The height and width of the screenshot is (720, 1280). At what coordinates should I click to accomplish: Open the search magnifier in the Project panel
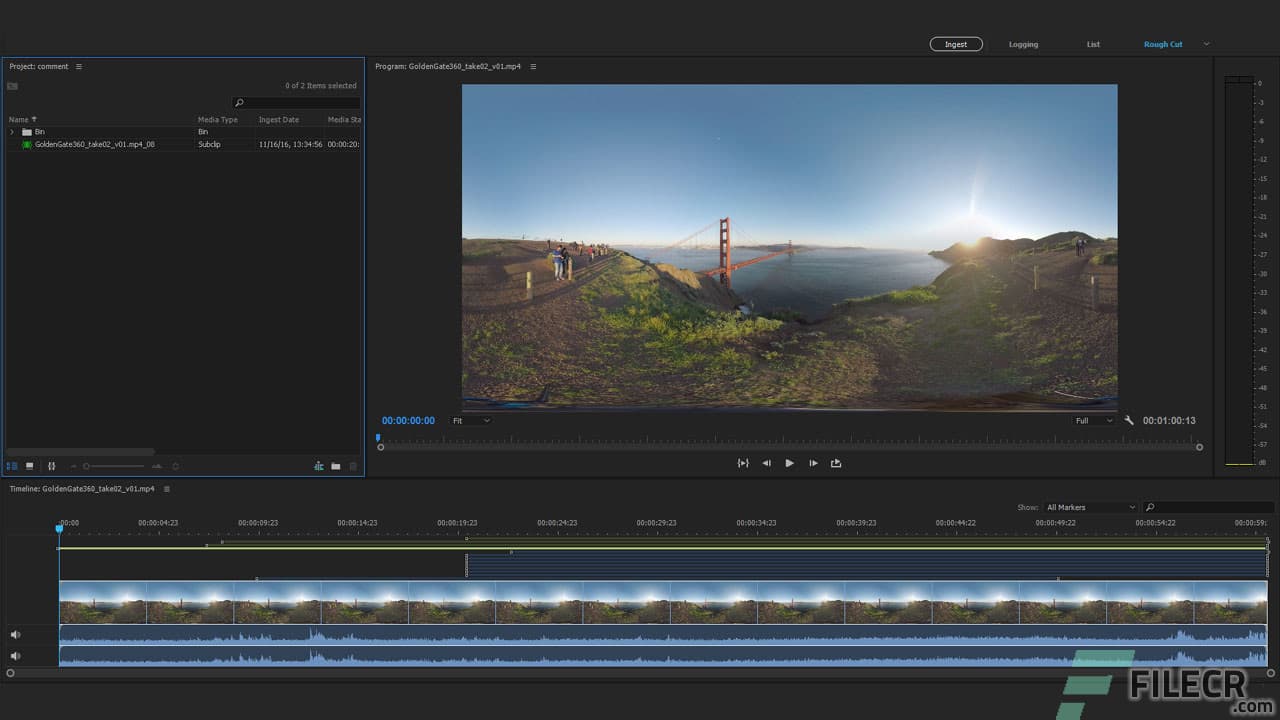[x=239, y=103]
